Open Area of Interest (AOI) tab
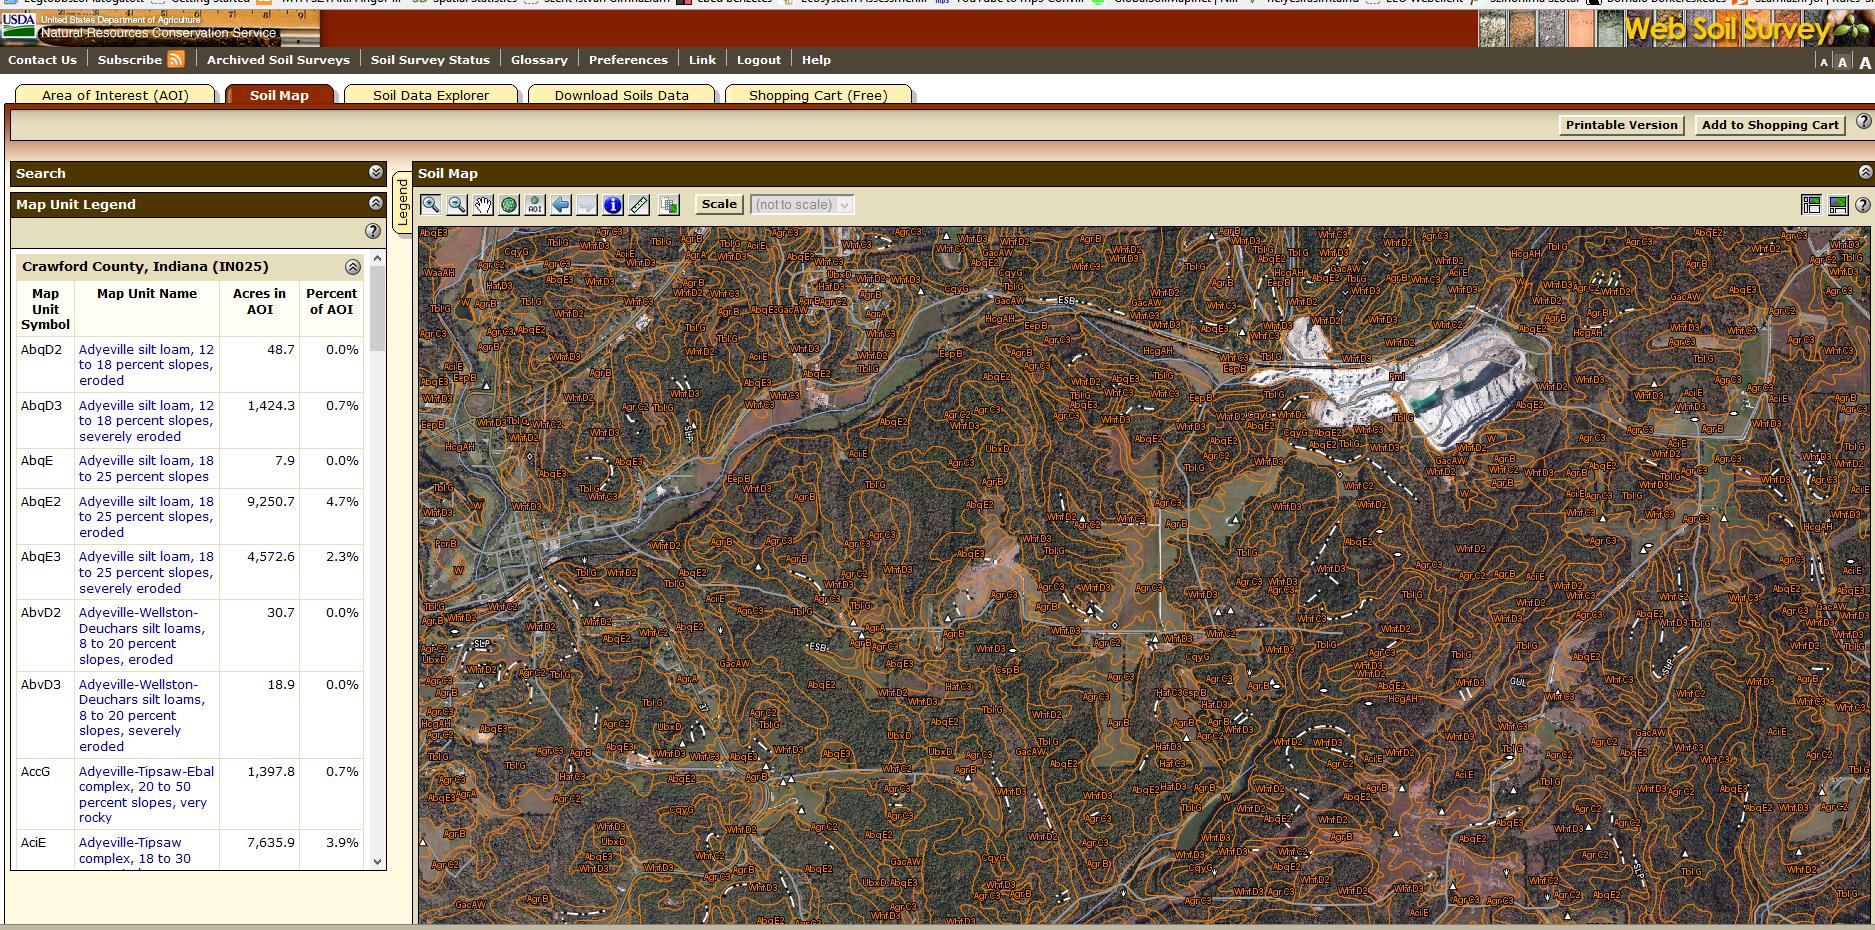Viewport: 1875px width, 930px height. tap(115, 95)
